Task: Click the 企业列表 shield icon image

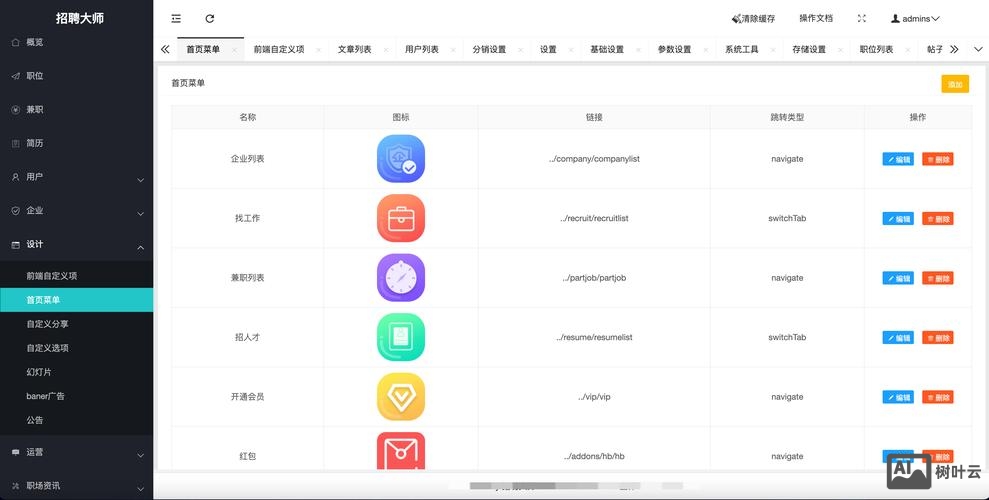Action: coord(401,159)
